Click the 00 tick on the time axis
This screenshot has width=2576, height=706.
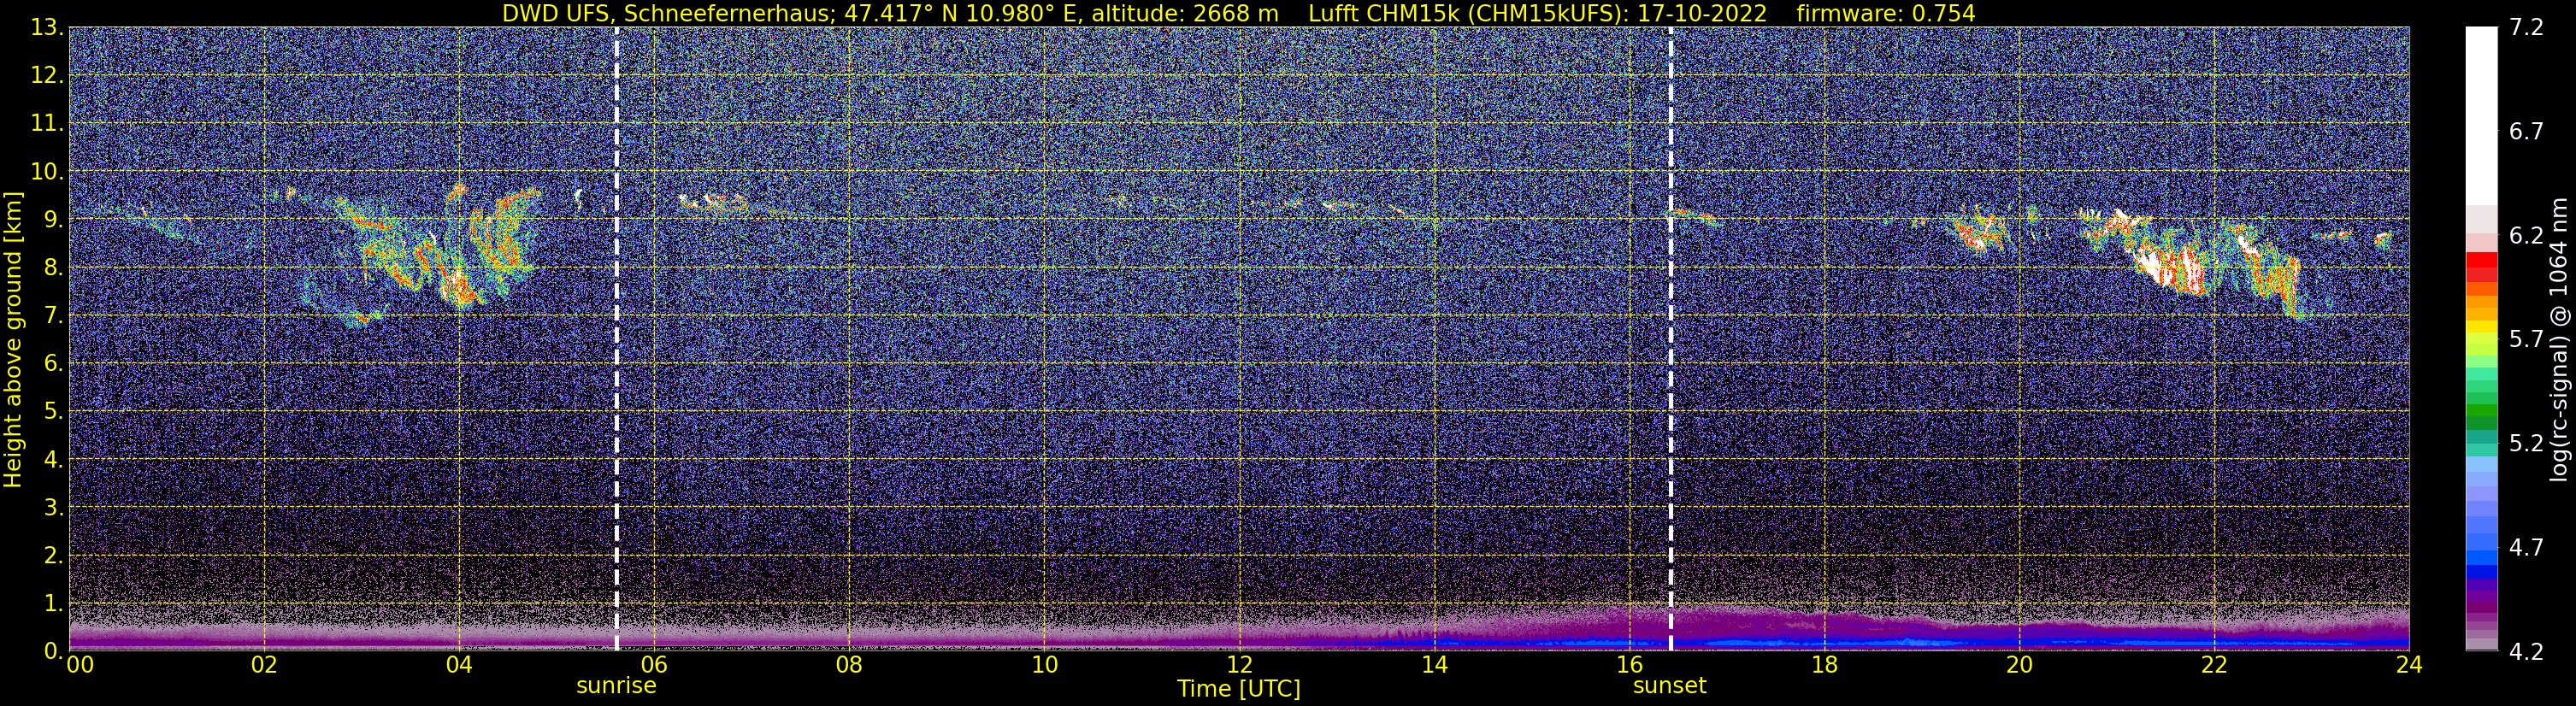(79, 666)
